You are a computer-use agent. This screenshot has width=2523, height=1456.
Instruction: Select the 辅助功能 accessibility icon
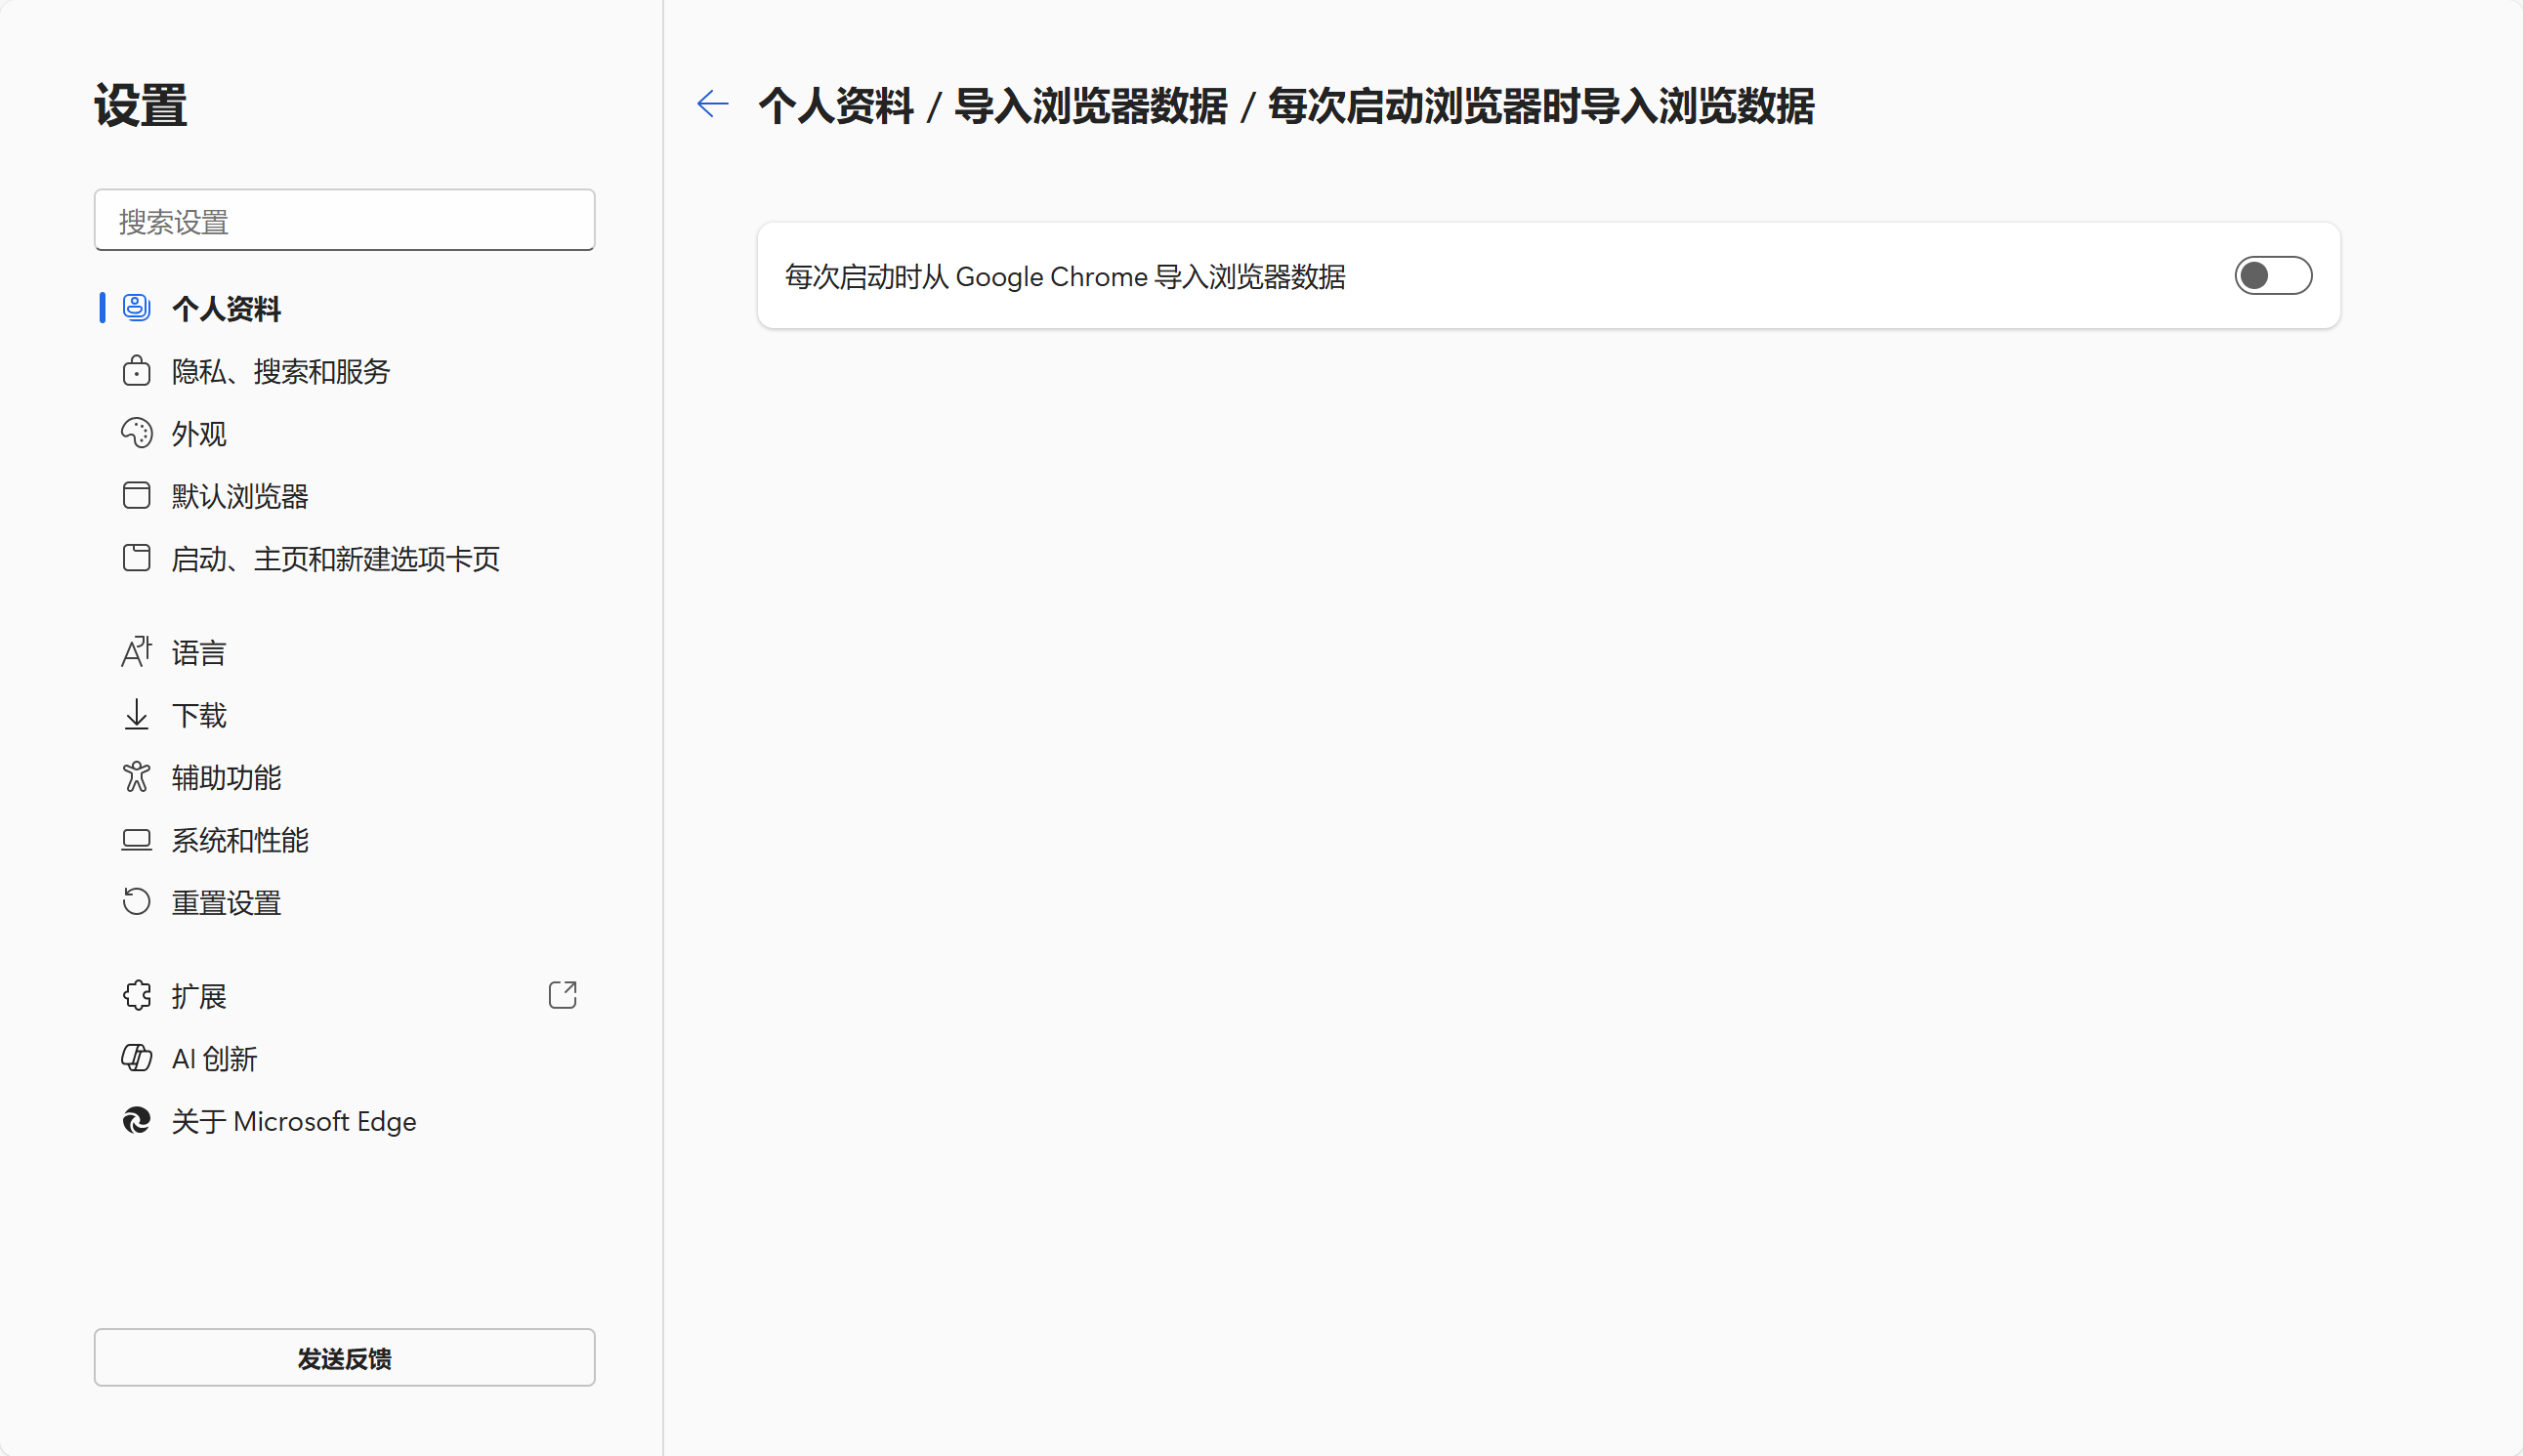137,777
